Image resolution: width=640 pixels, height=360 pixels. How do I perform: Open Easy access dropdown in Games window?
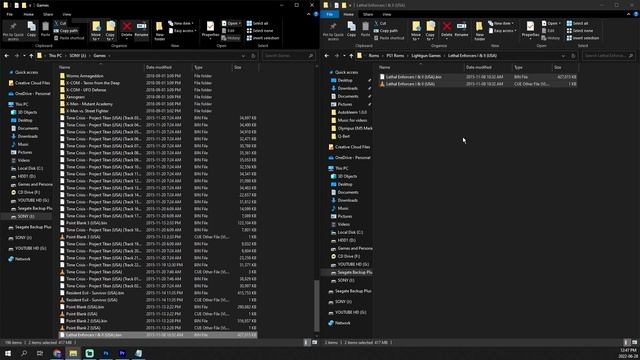pos(182,31)
